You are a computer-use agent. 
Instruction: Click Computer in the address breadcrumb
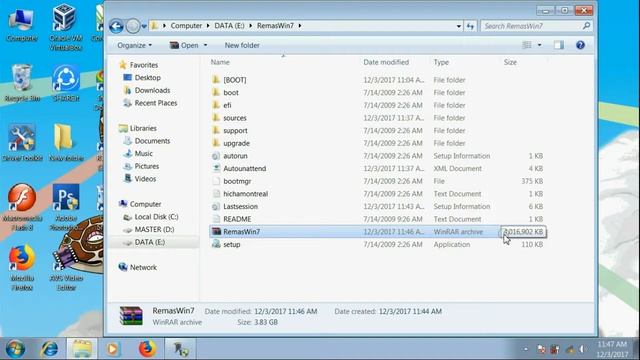[x=186, y=26]
